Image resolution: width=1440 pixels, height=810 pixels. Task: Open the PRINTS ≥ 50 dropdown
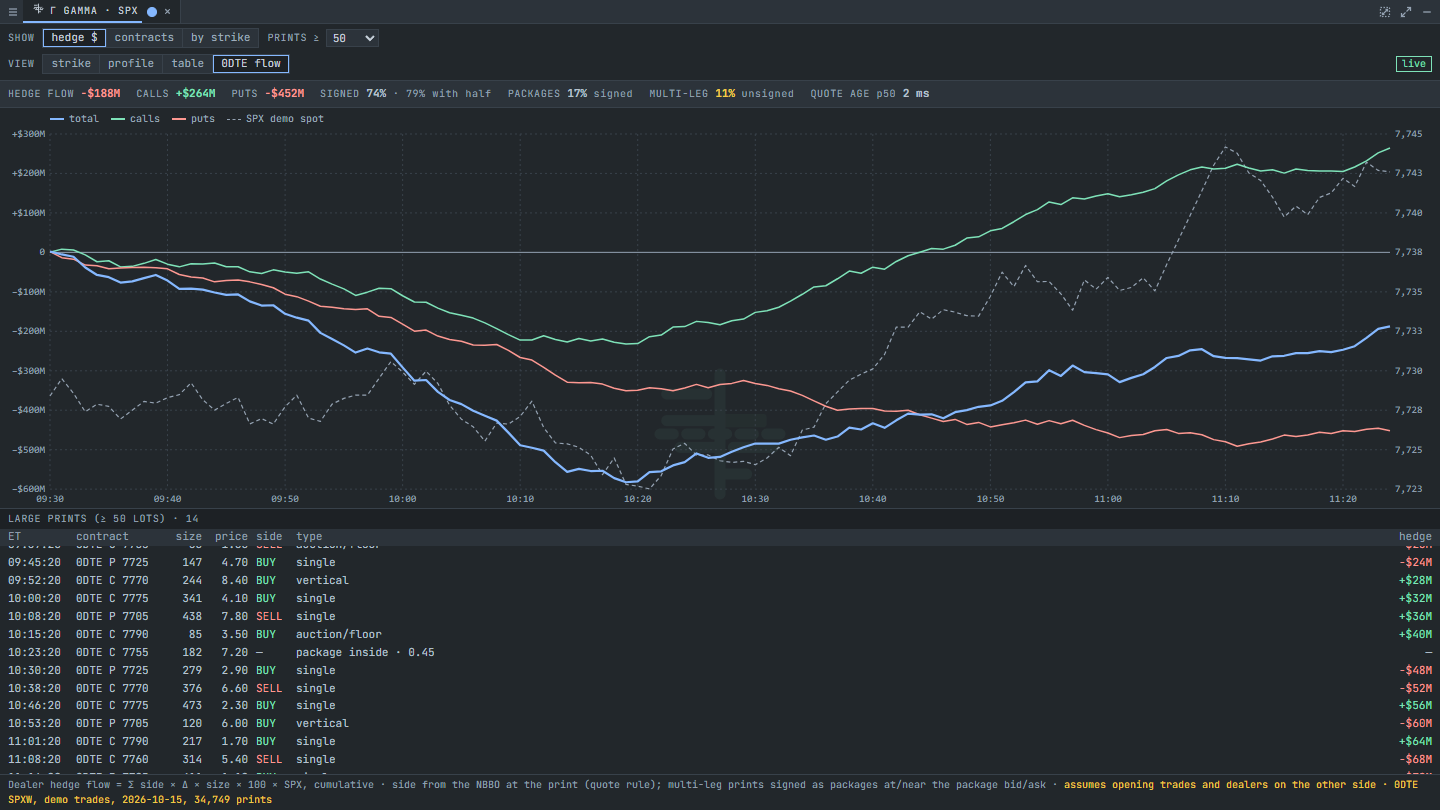352,38
